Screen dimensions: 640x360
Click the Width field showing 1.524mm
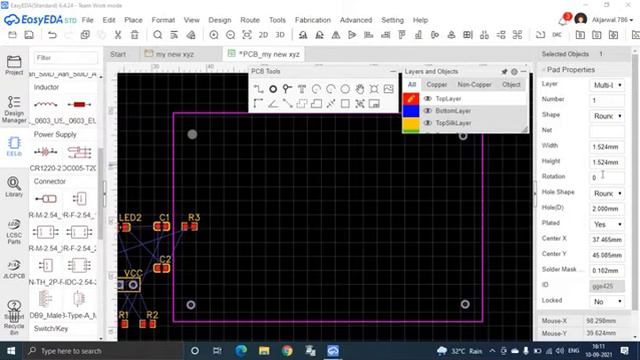(x=607, y=147)
